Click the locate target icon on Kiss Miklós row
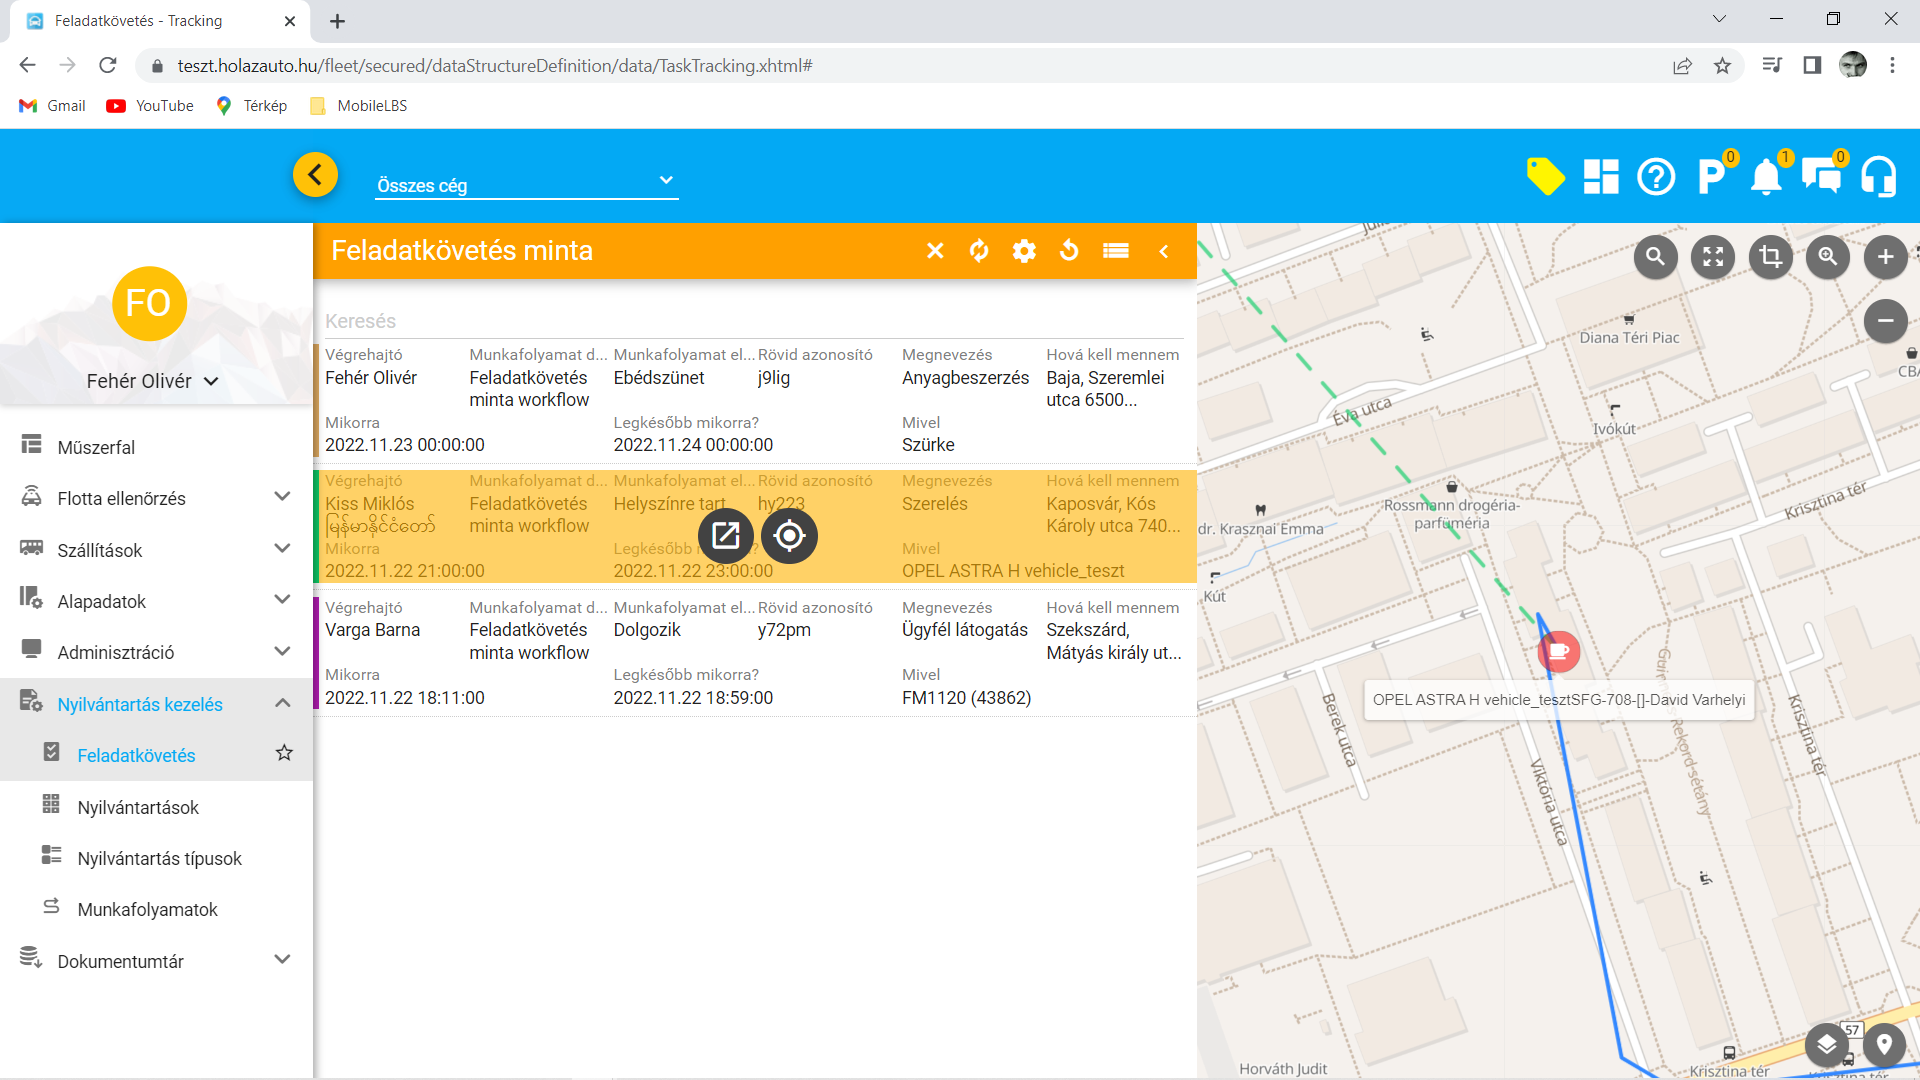 click(789, 536)
